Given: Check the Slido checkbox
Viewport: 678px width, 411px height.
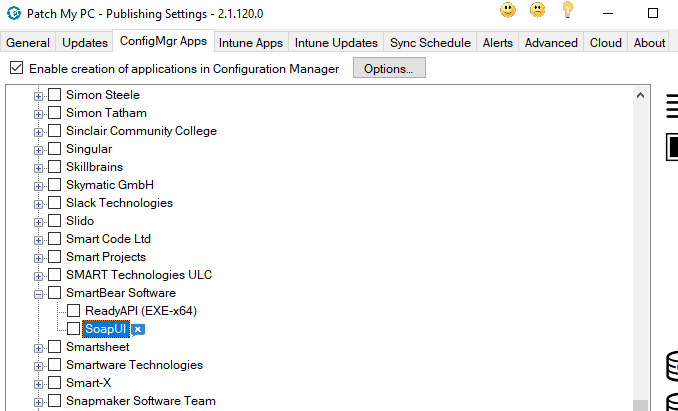Looking at the screenshot, I should tap(54, 221).
